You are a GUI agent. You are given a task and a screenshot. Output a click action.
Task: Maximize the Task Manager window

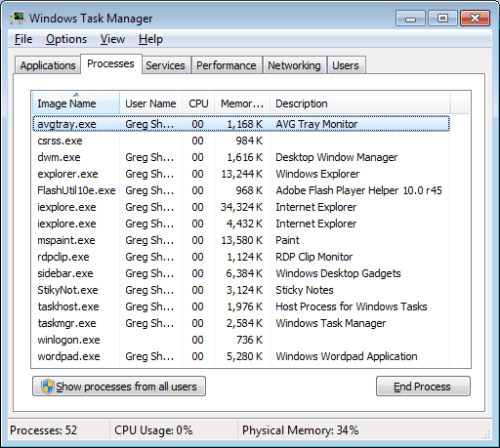442,18
